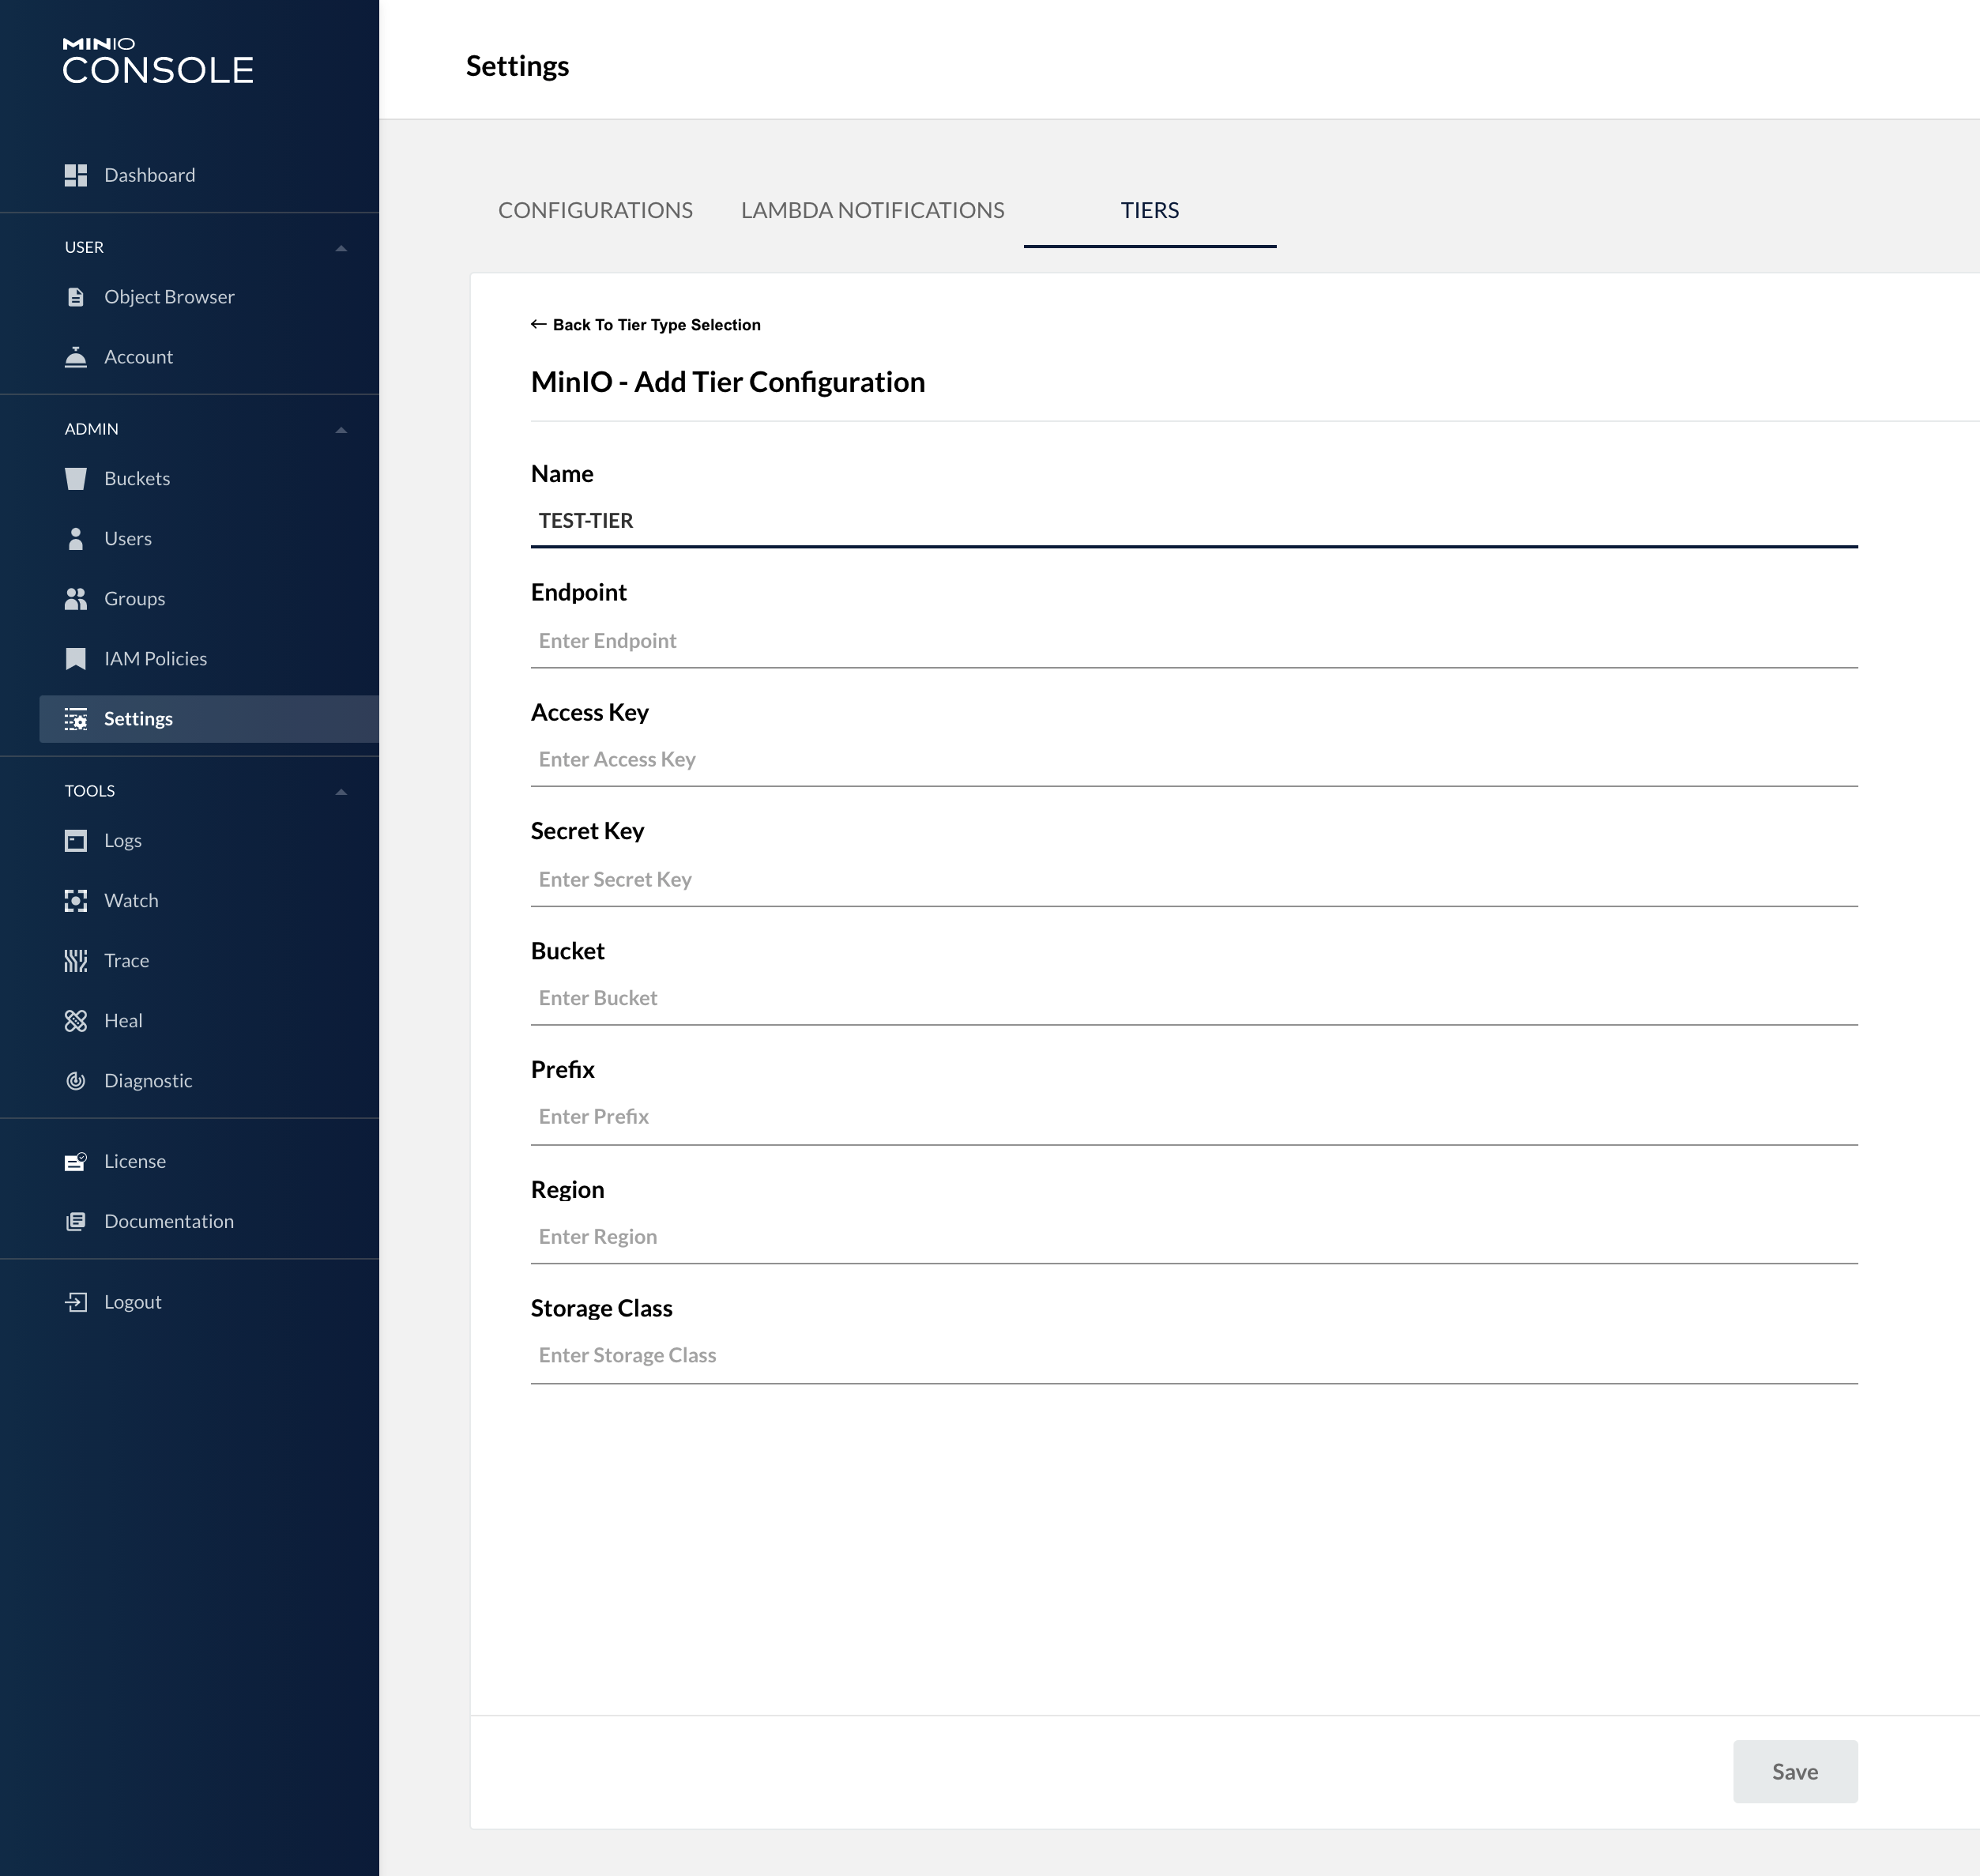This screenshot has height=1876, width=1980.
Task: Click the Enter Region field
Action: click(x=1194, y=1238)
